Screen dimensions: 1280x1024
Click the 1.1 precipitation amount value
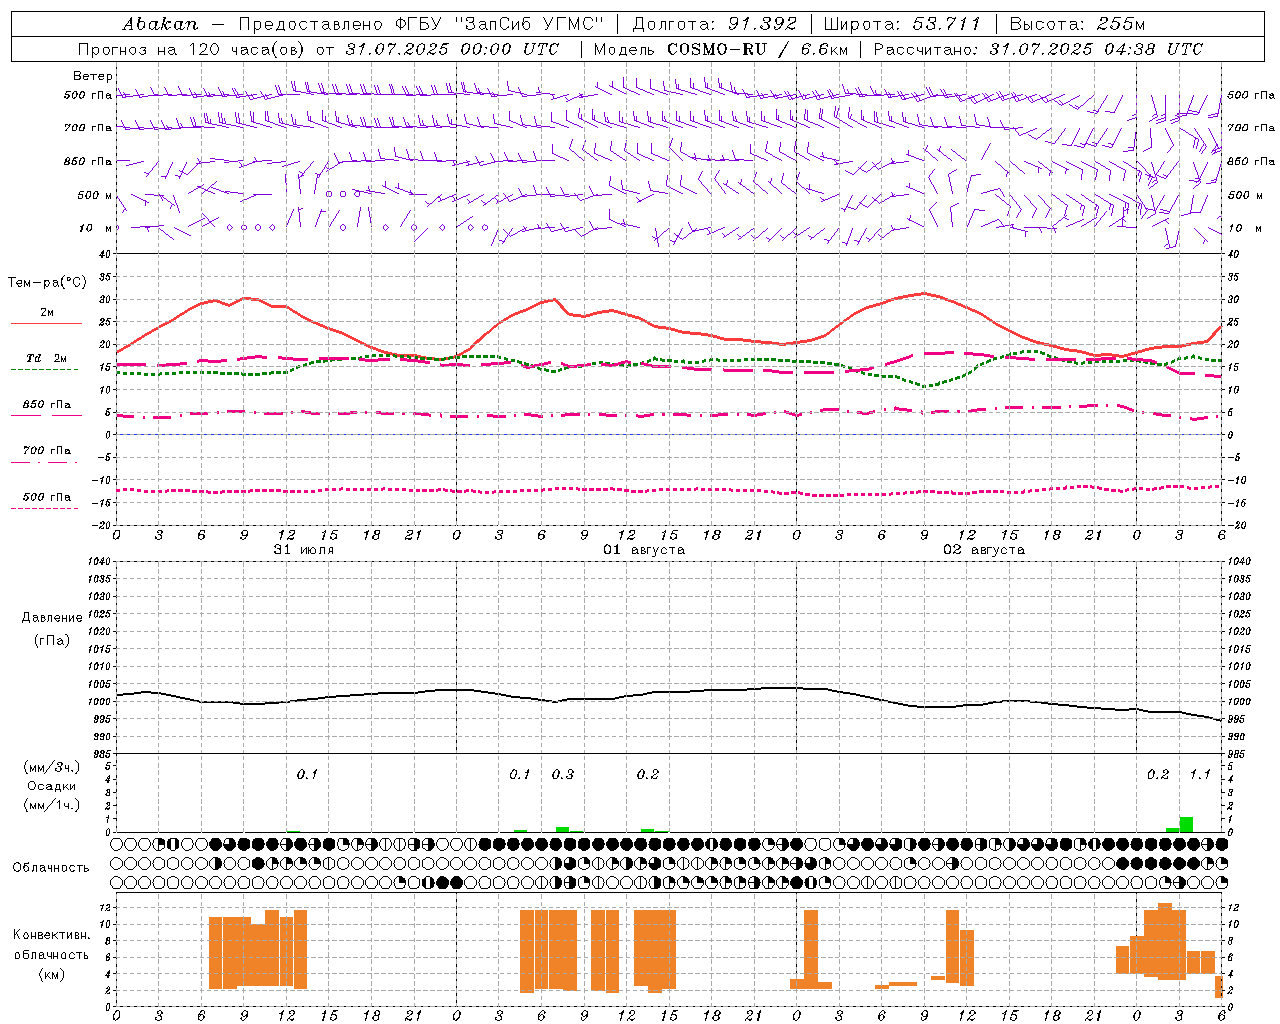[x=1200, y=775]
